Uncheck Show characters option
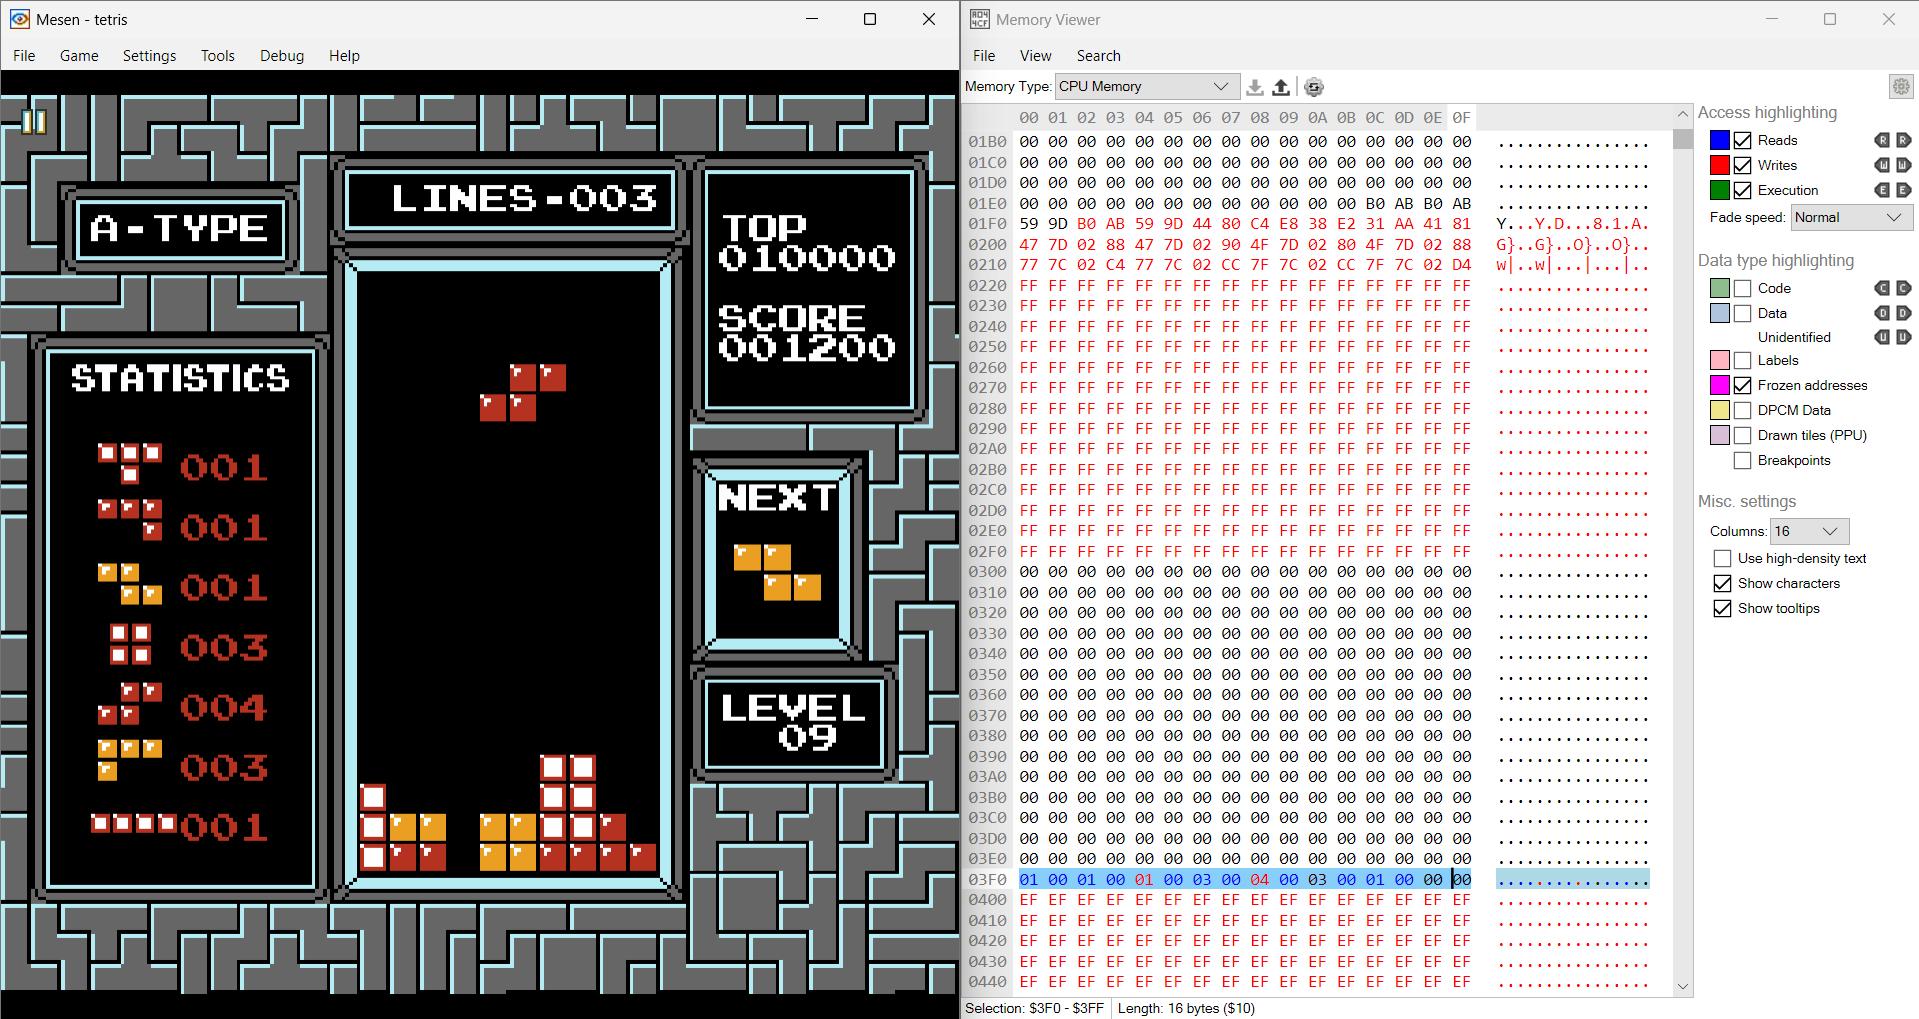 pos(1723,583)
